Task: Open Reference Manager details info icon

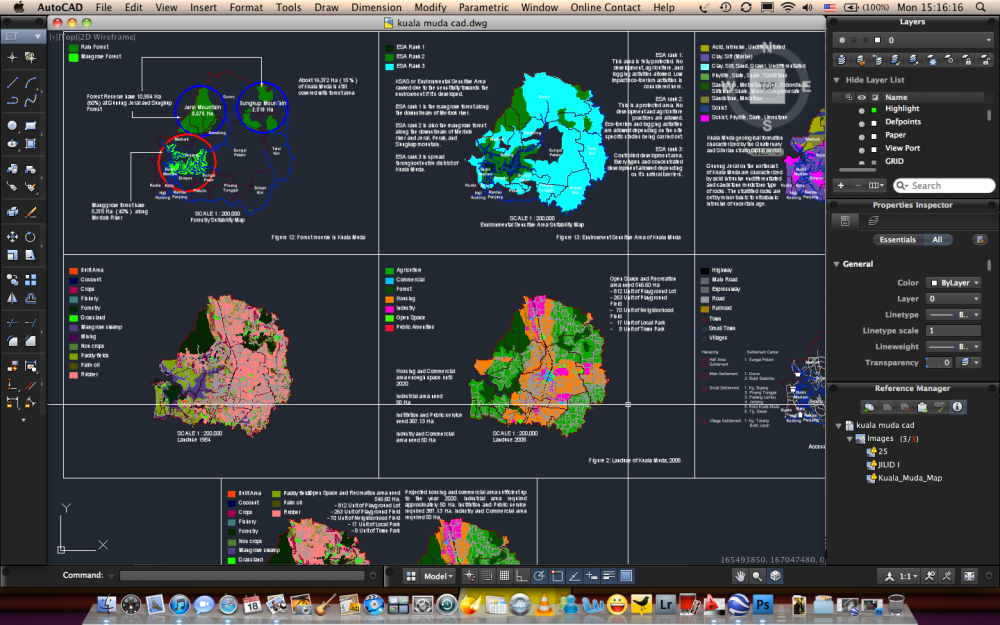Action: click(x=957, y=407)
